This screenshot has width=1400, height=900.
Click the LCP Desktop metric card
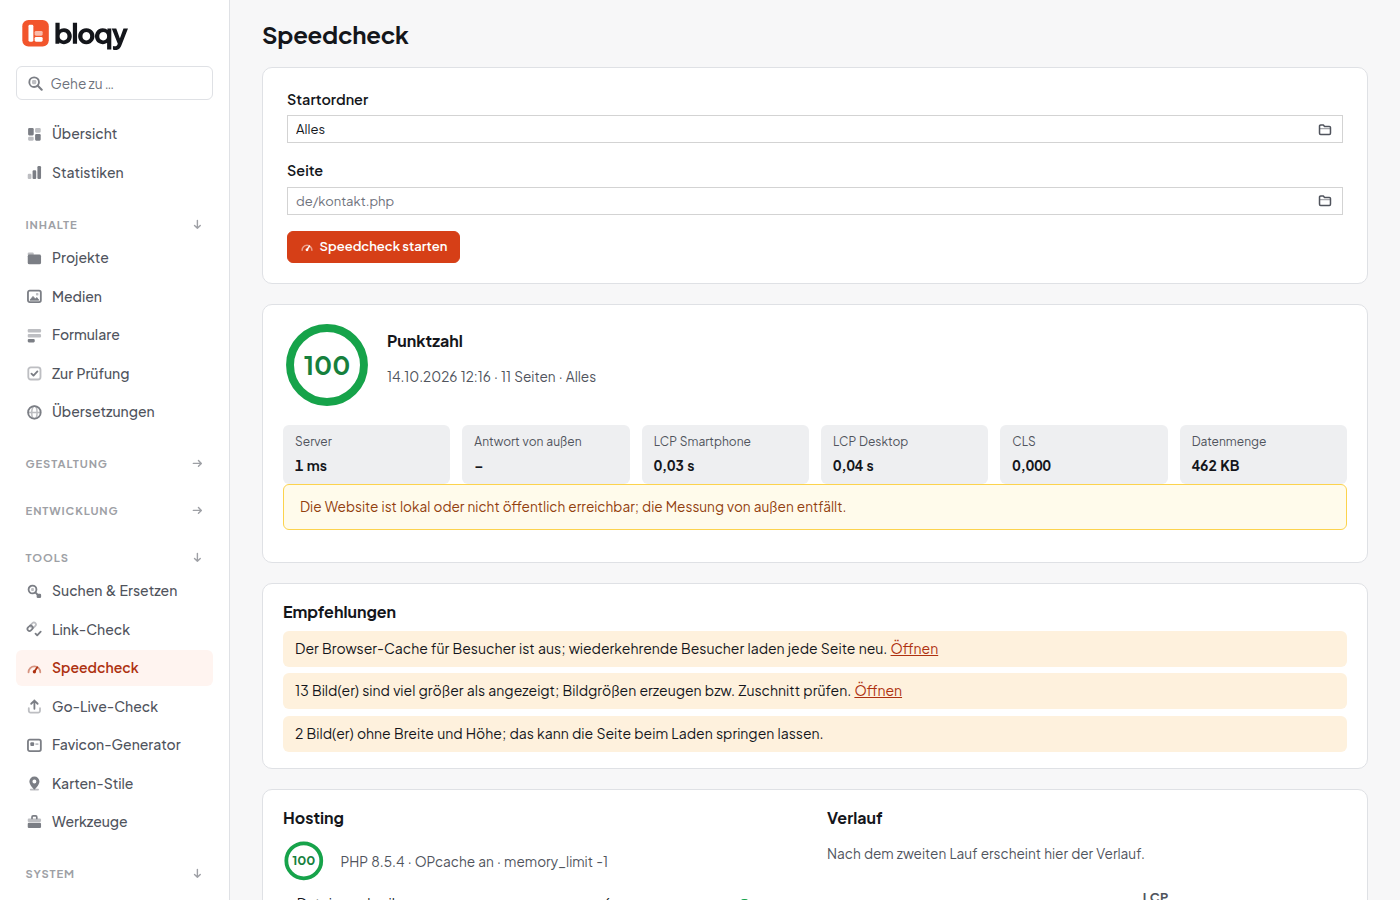pyautogui.click(x=904, y=454)
